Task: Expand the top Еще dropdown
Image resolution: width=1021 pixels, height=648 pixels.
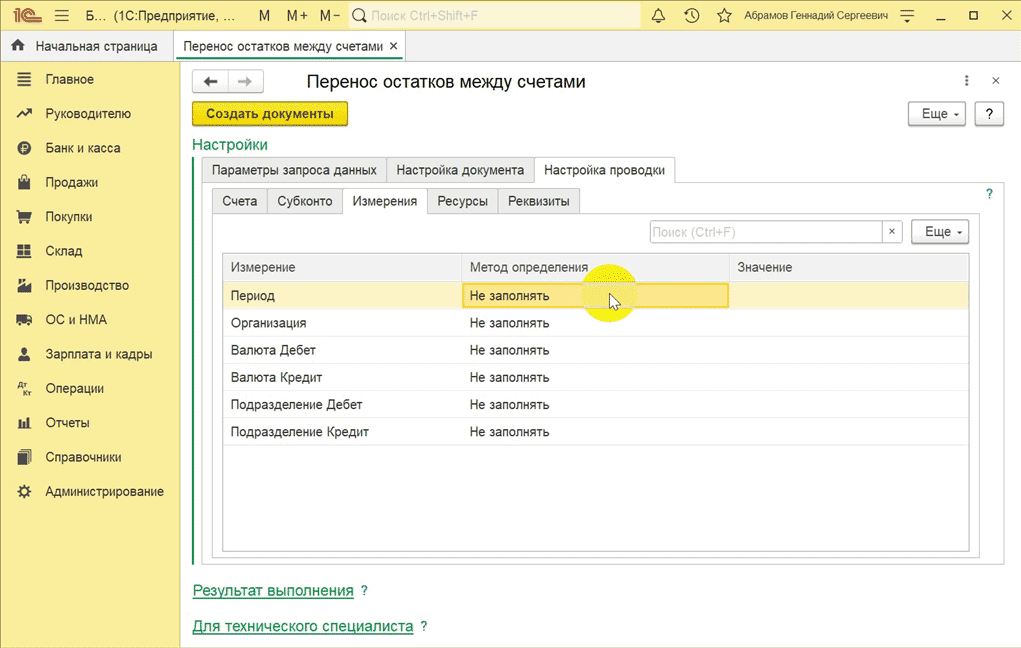Action: pos(936,114)
